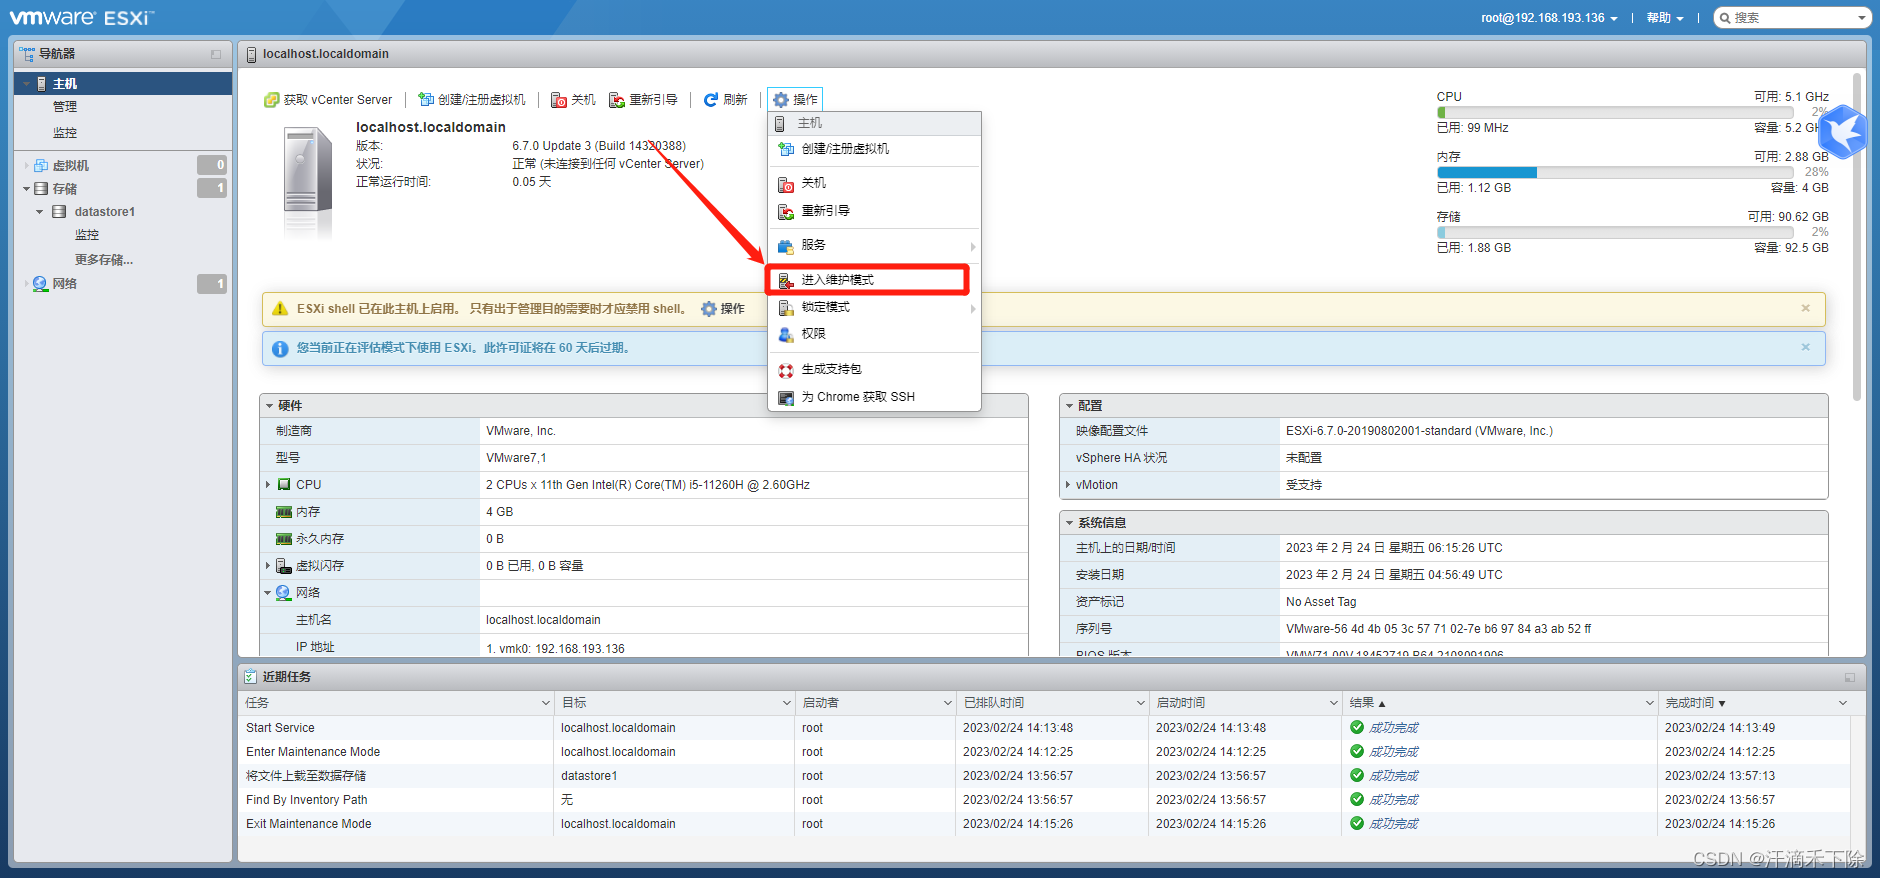Open the root@192.168.193.136 user dropdown
This screenshot has height=878, width=1880.
click(x=1549, y=18)
